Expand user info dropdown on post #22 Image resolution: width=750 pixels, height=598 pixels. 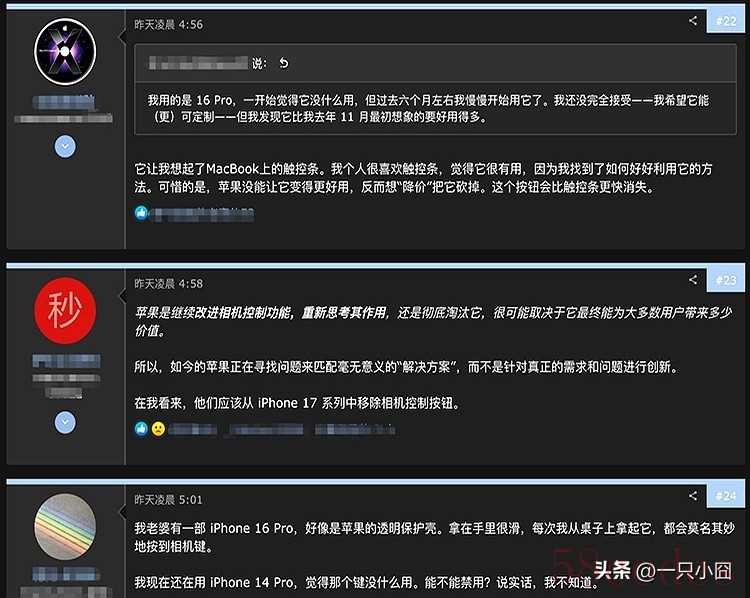pos(65,146)
